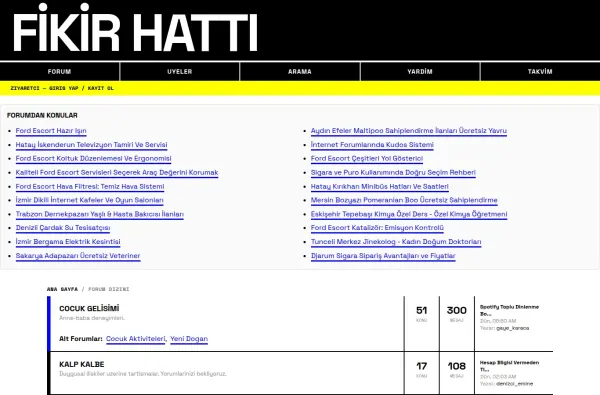
Task: Open Hatay İskenderun Televizyon Tamiri topic
Action: tap(91, 145)
